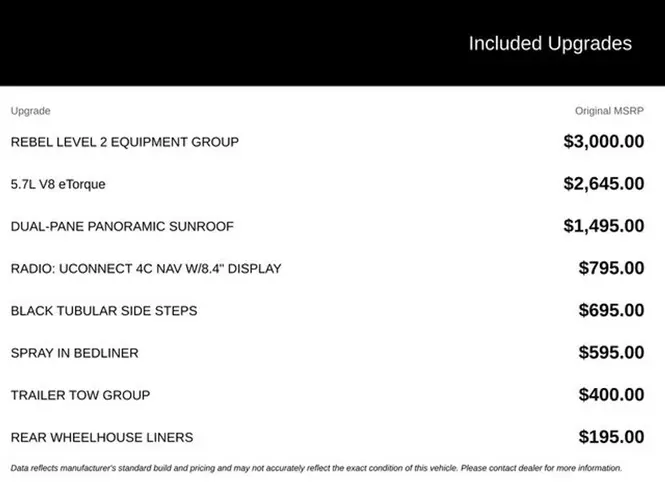665x499 pixels.
Task: Click the $3,000.00 price
Action: click(x=604, y=142)
